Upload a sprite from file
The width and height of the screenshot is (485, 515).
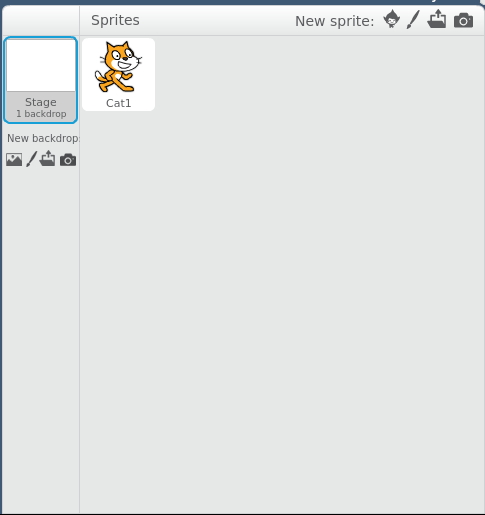tap(437, 19)
